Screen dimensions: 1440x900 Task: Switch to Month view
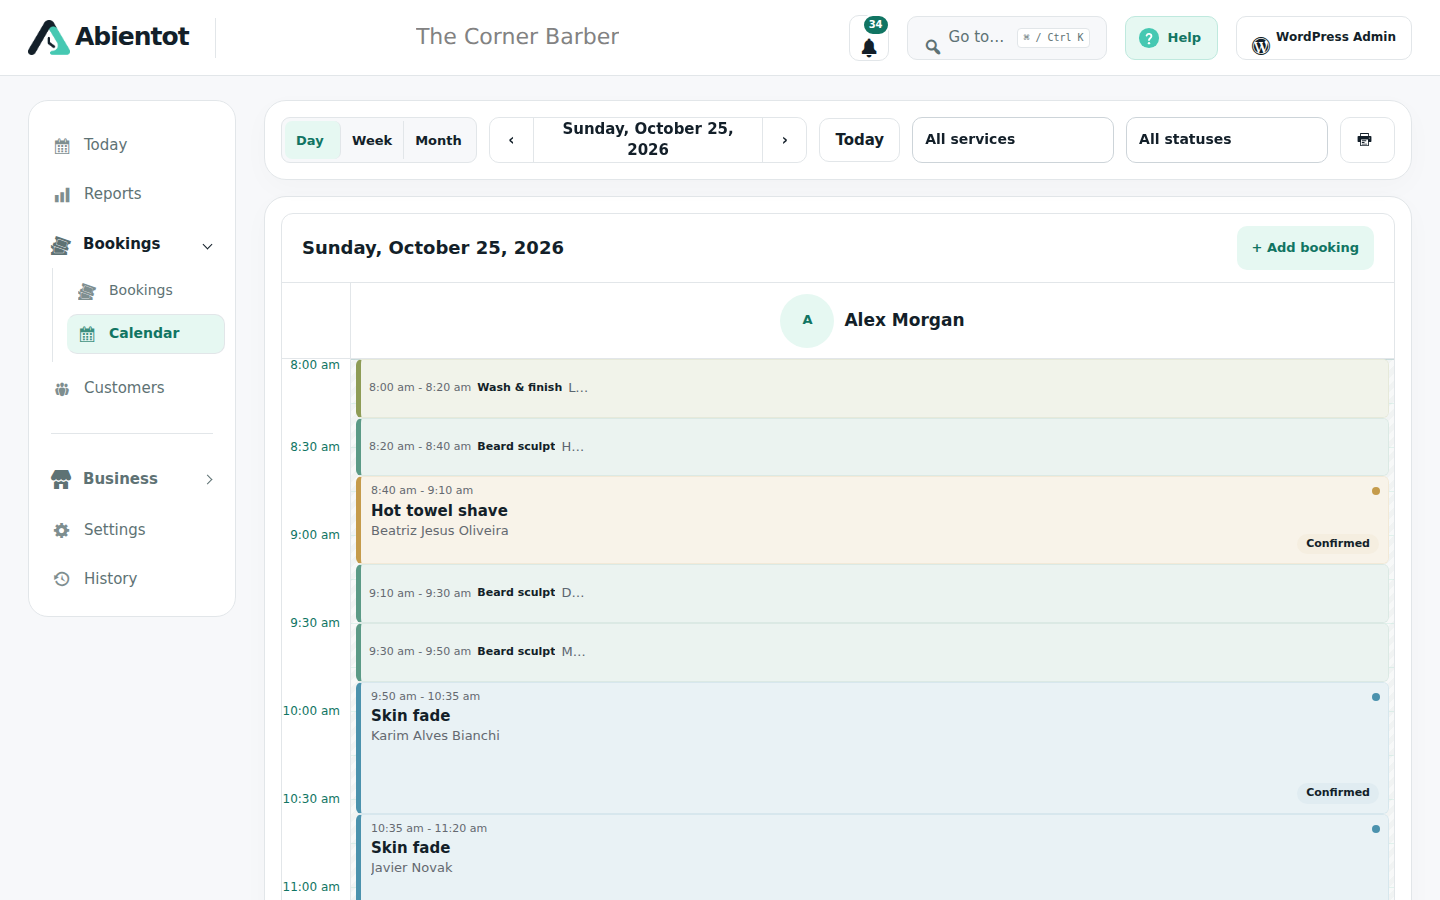[439, 140]
